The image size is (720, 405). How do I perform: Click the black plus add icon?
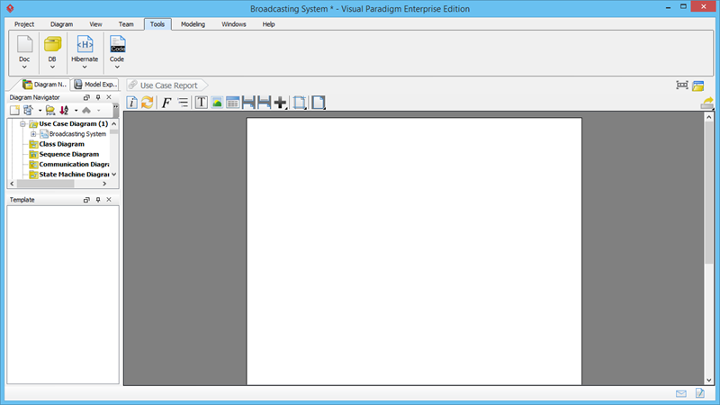coord(280,102)
